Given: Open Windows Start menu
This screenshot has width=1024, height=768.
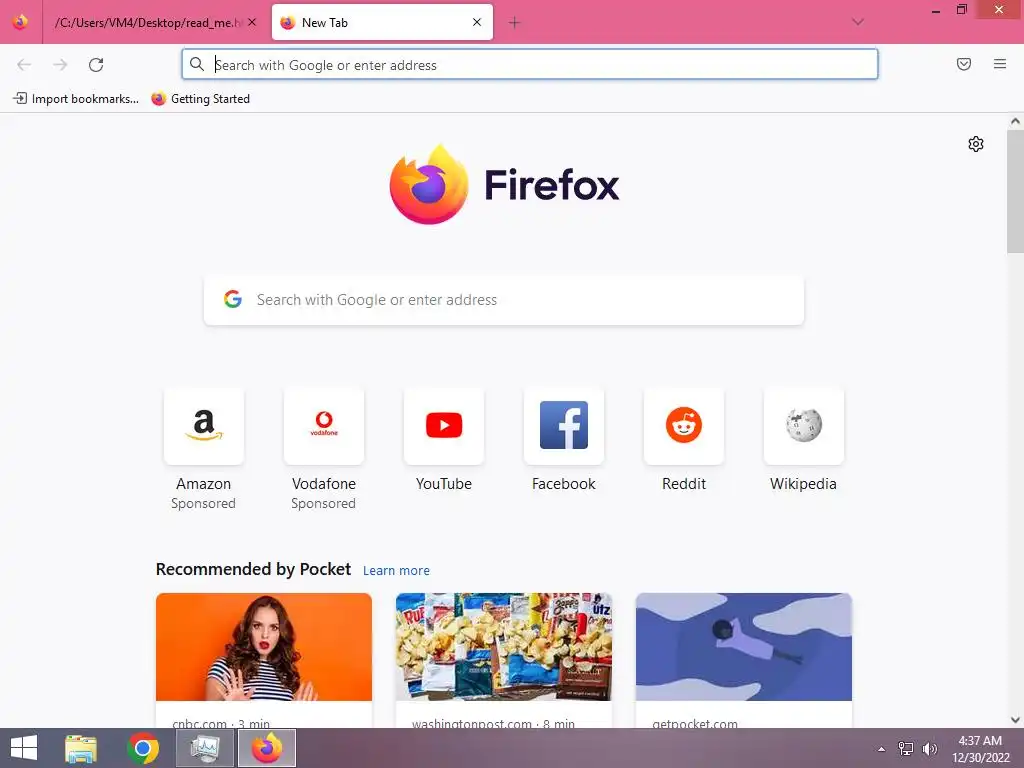Looking at the screenshot, I should tap(24, 748).
